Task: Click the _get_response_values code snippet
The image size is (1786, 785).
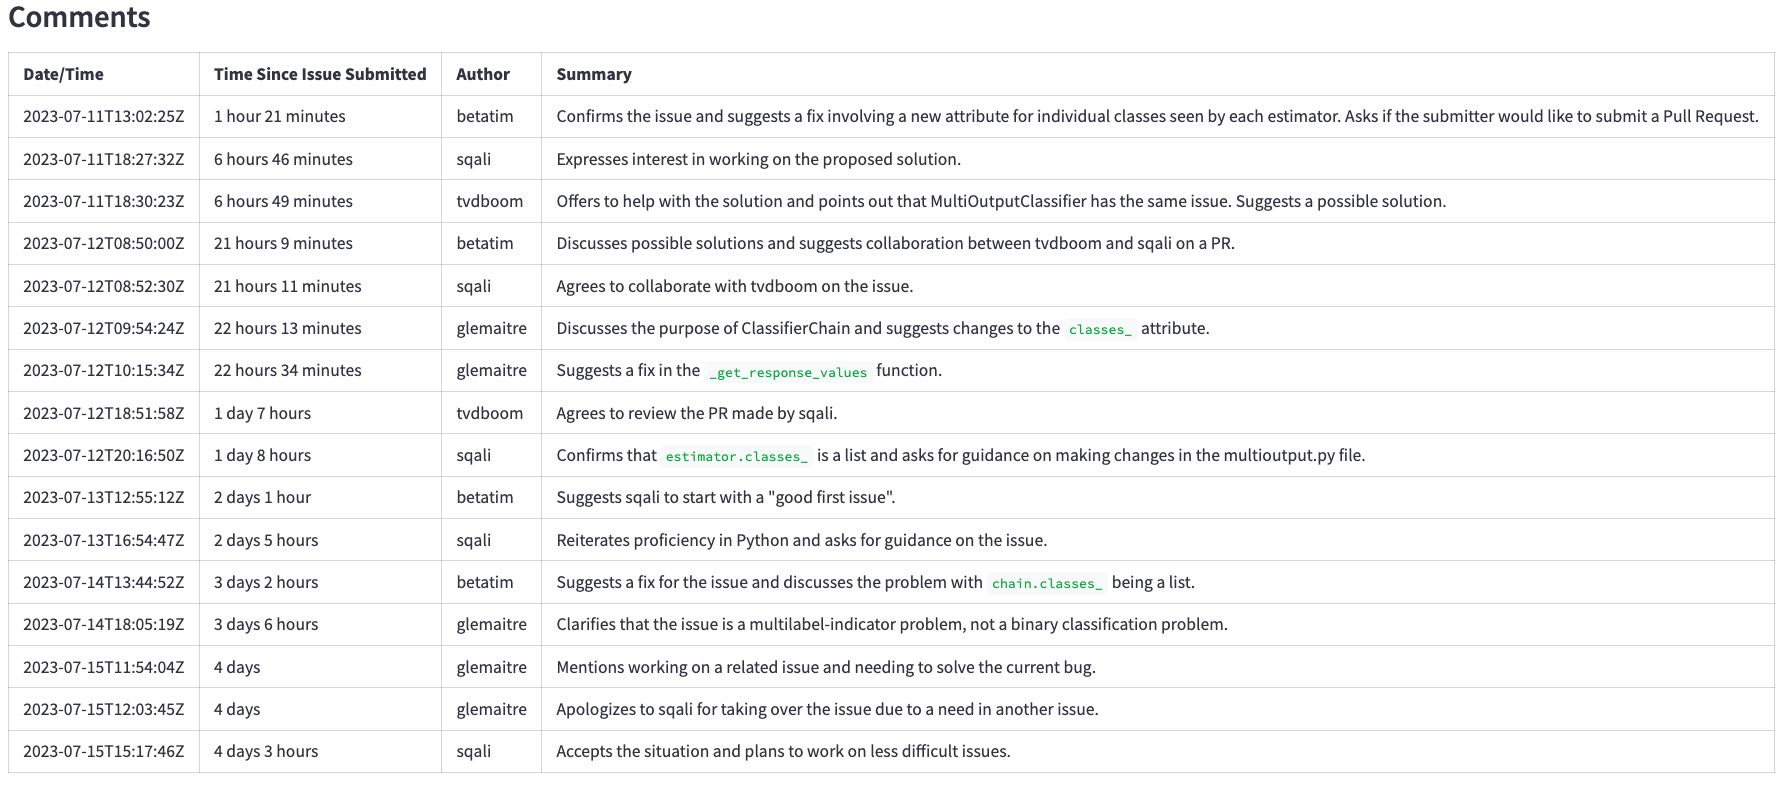Action: point(788,372)
